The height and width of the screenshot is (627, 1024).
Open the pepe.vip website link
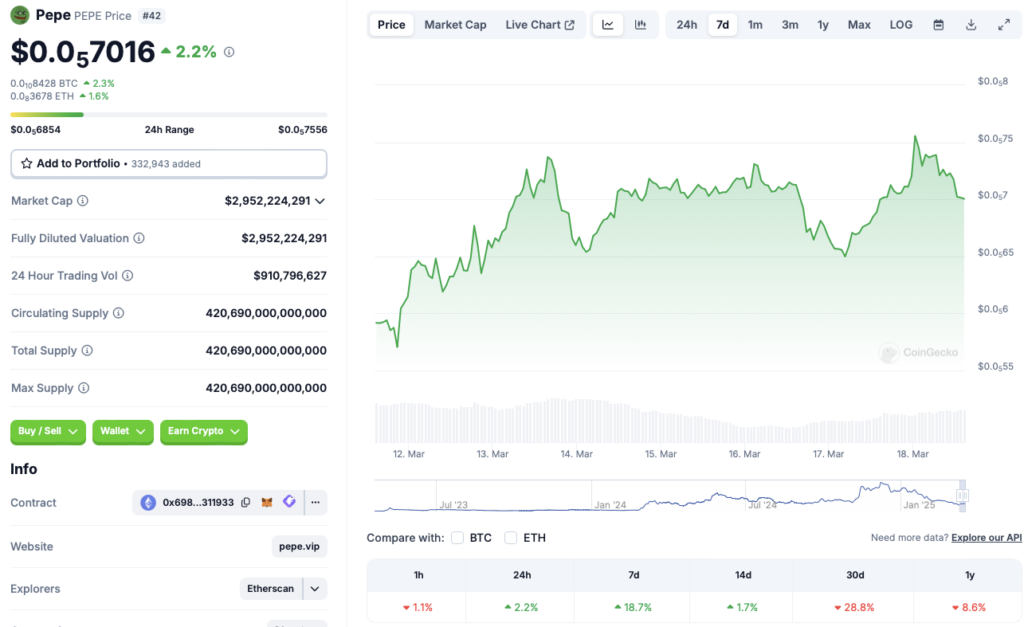pyautogui.click(x=299, y=546)
